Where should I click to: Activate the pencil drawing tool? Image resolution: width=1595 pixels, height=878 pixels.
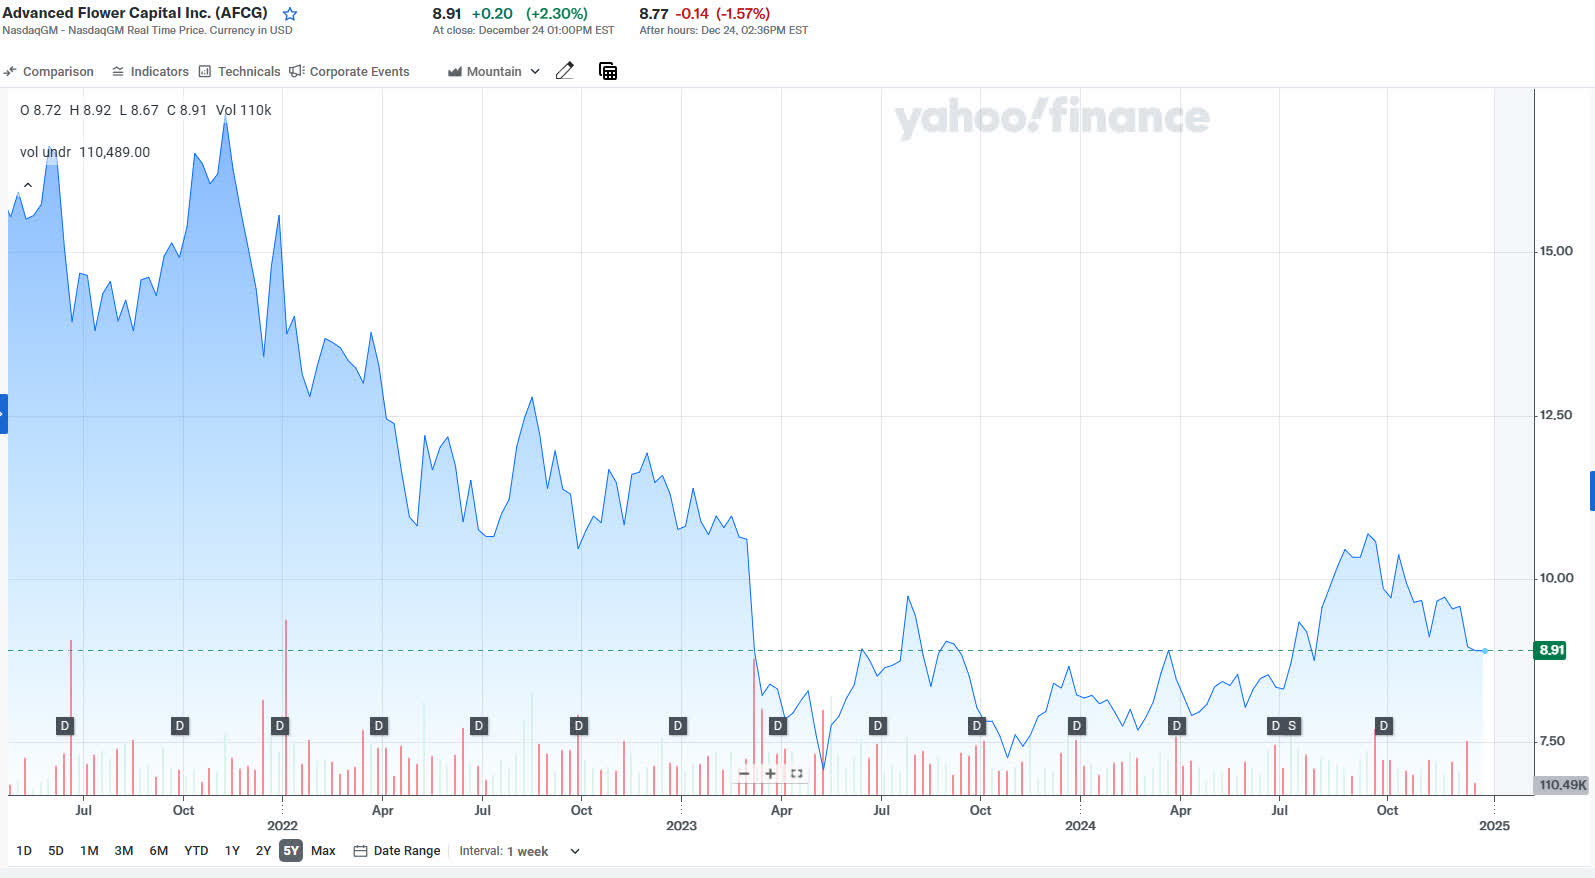point(565,71)
